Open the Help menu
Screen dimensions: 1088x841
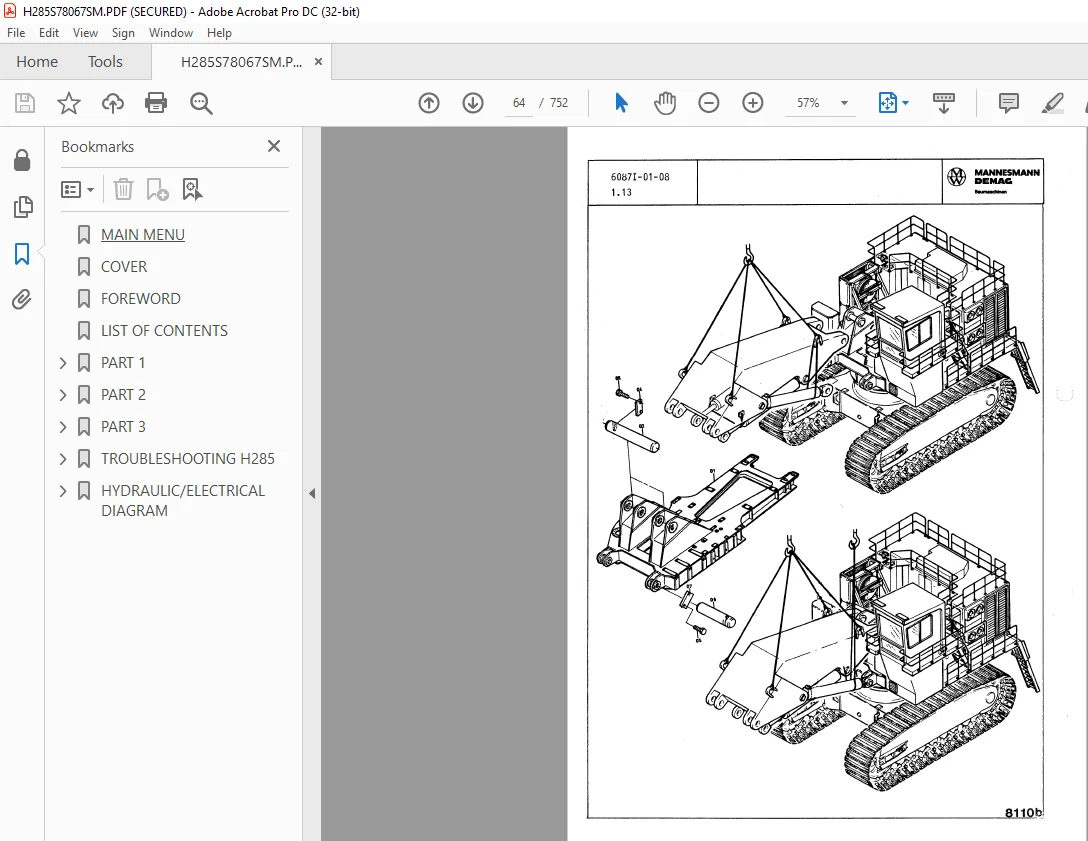click(x=219, y=33)
